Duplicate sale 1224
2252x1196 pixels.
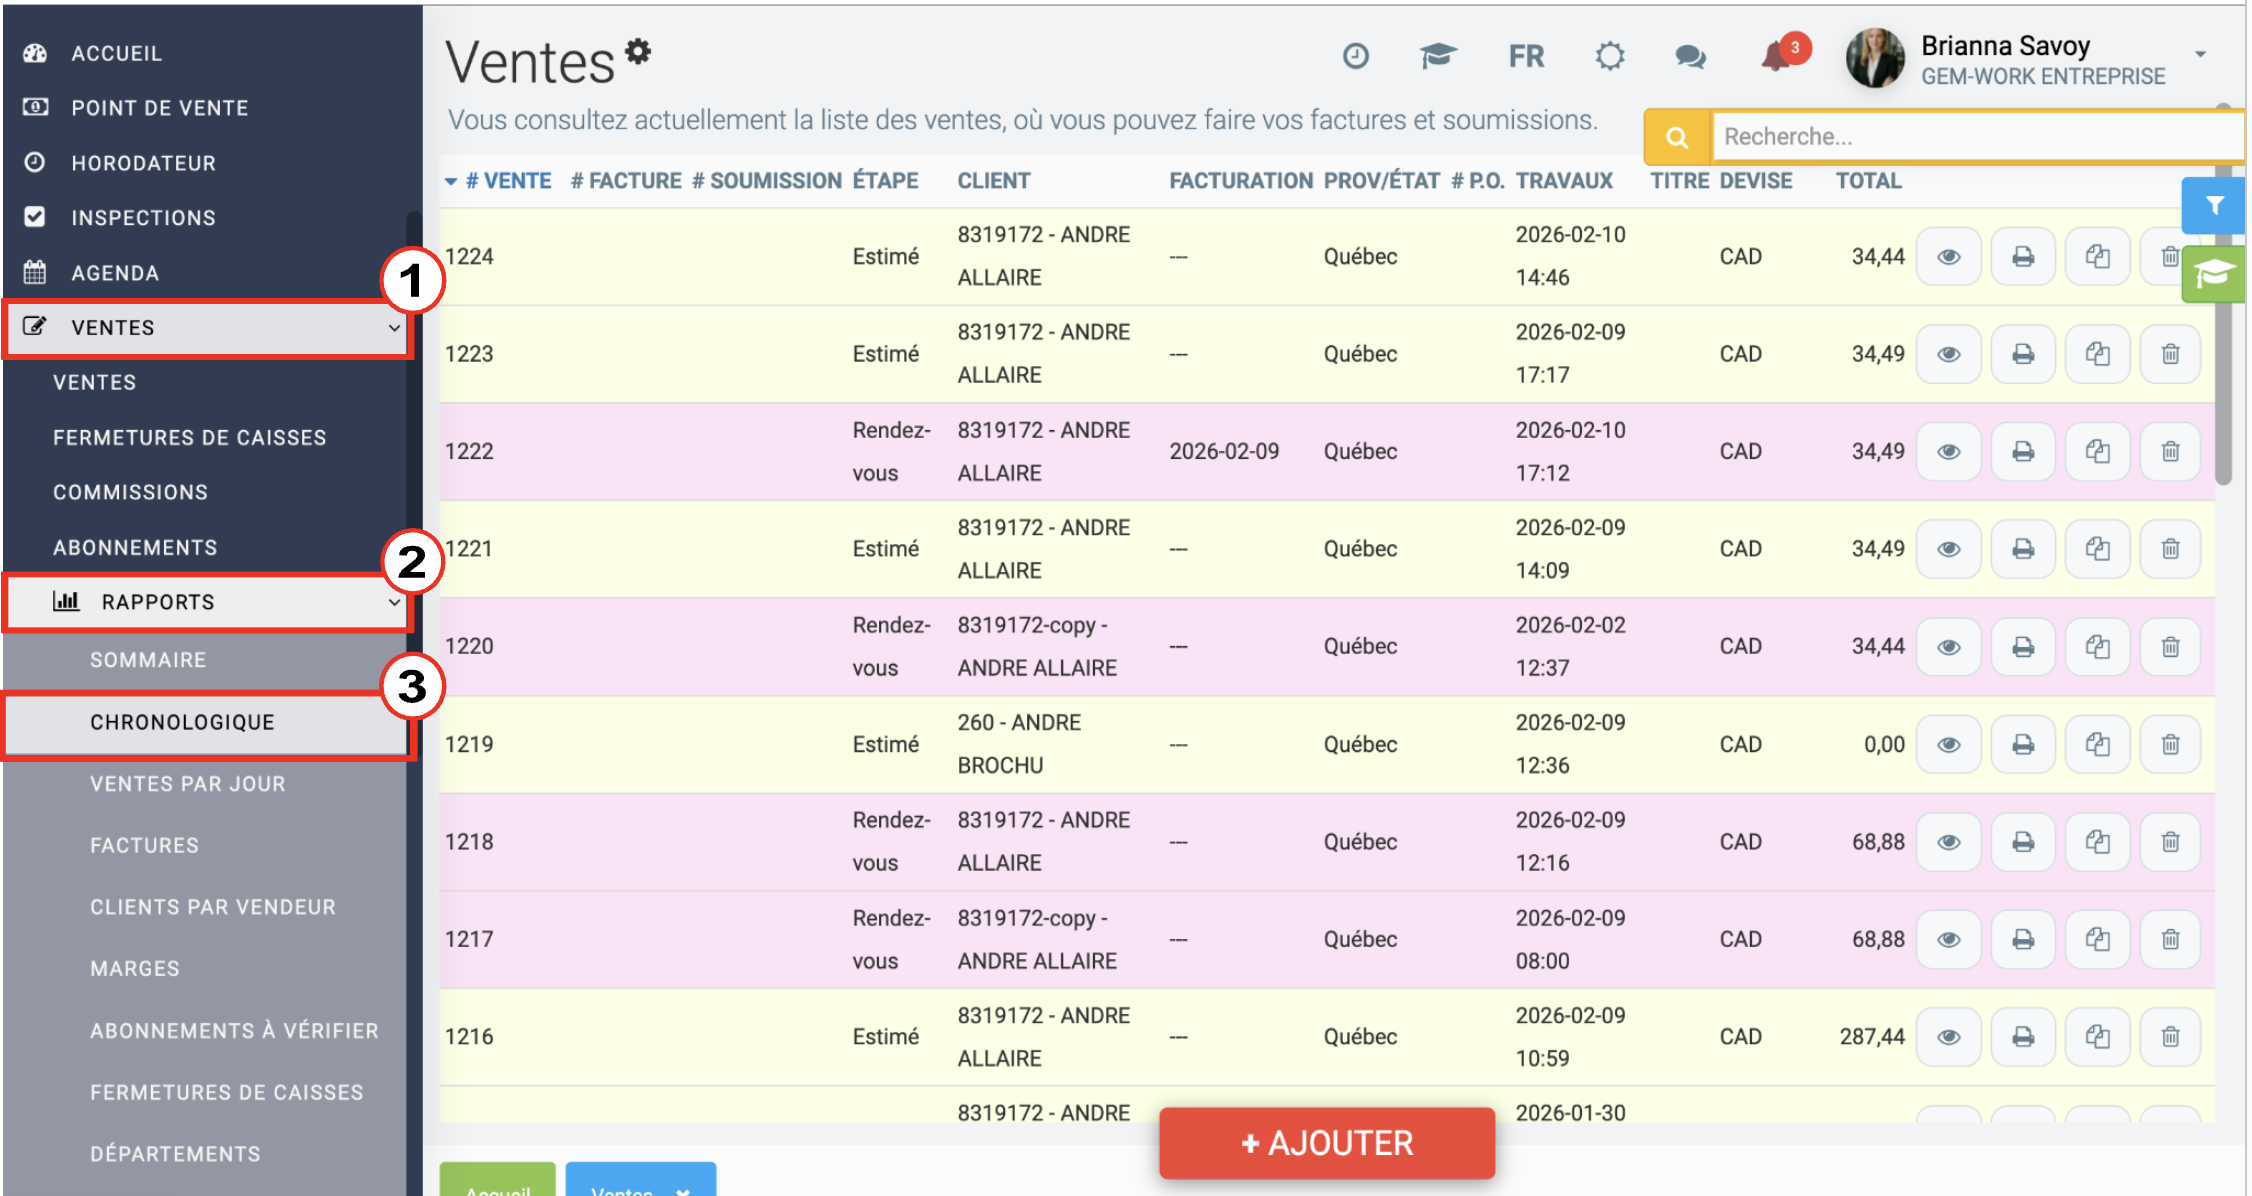pos(2097,257)
